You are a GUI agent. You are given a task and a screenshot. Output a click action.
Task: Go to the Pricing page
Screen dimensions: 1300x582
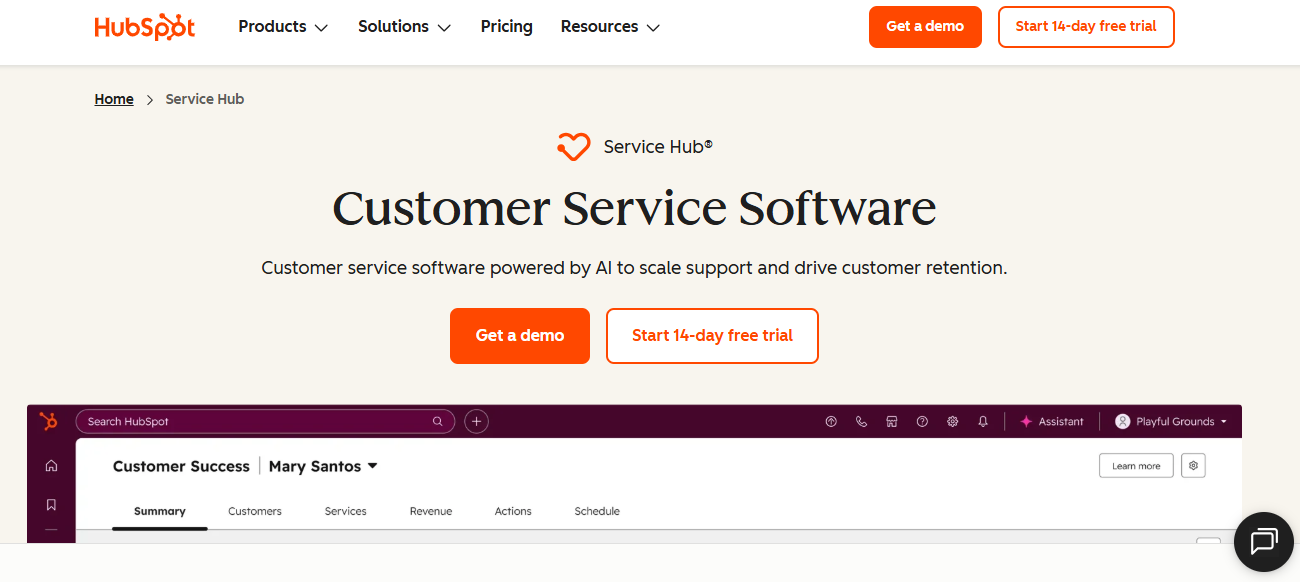click(506, 27)
